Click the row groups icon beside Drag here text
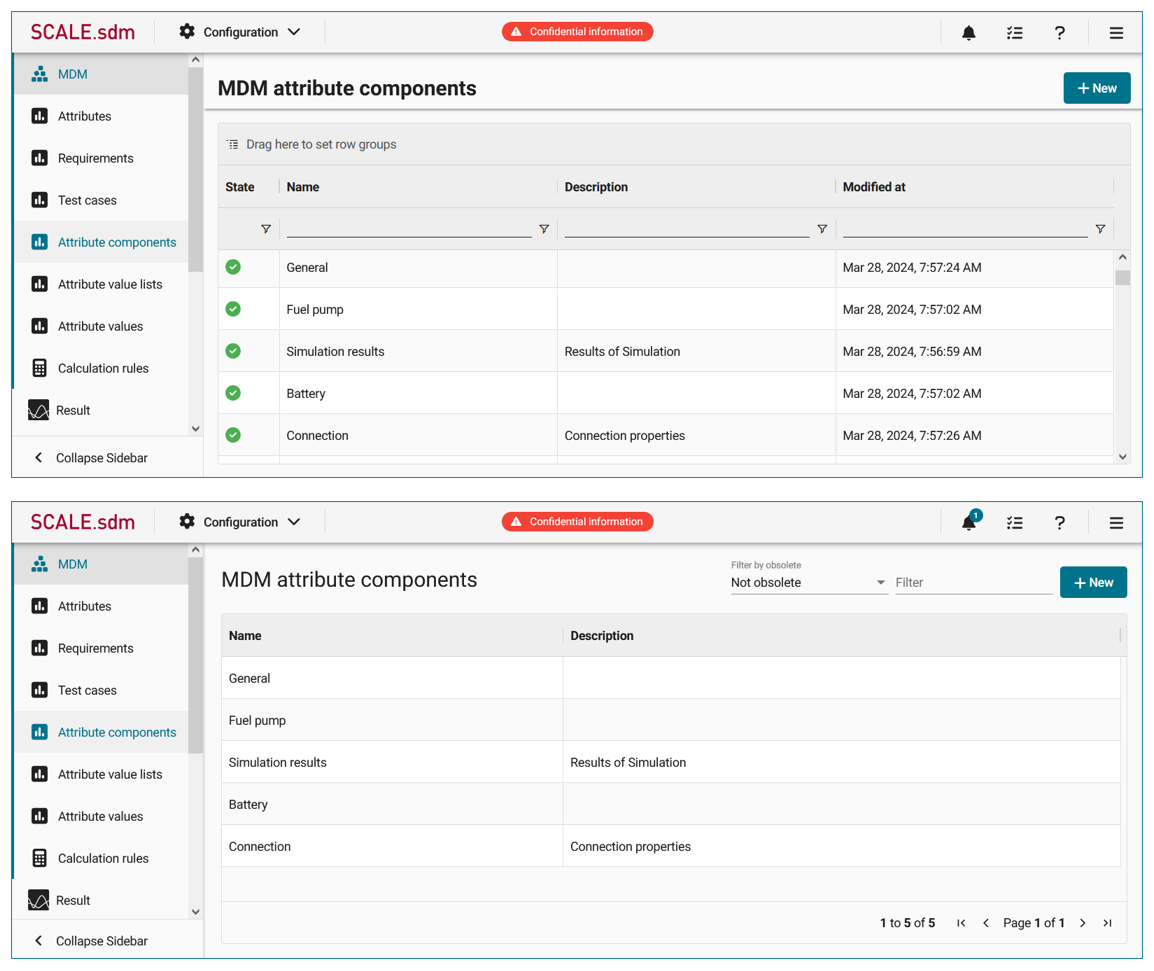This screenshot has height=971, width=1154. coord(233,144)
